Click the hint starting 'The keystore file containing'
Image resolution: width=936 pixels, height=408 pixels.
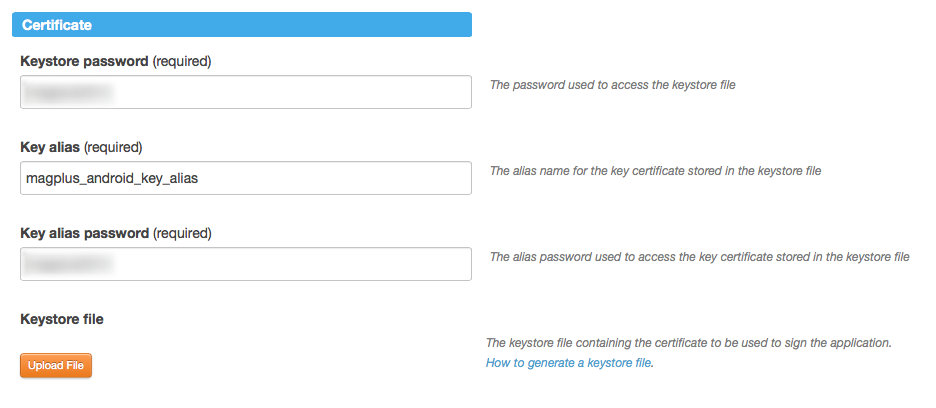pyautogui.click(x=688, y=343)
